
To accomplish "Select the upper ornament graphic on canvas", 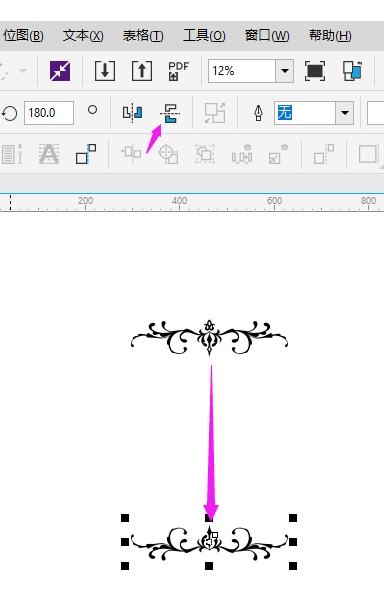I will pyautogui.click(x=209, y=337).
